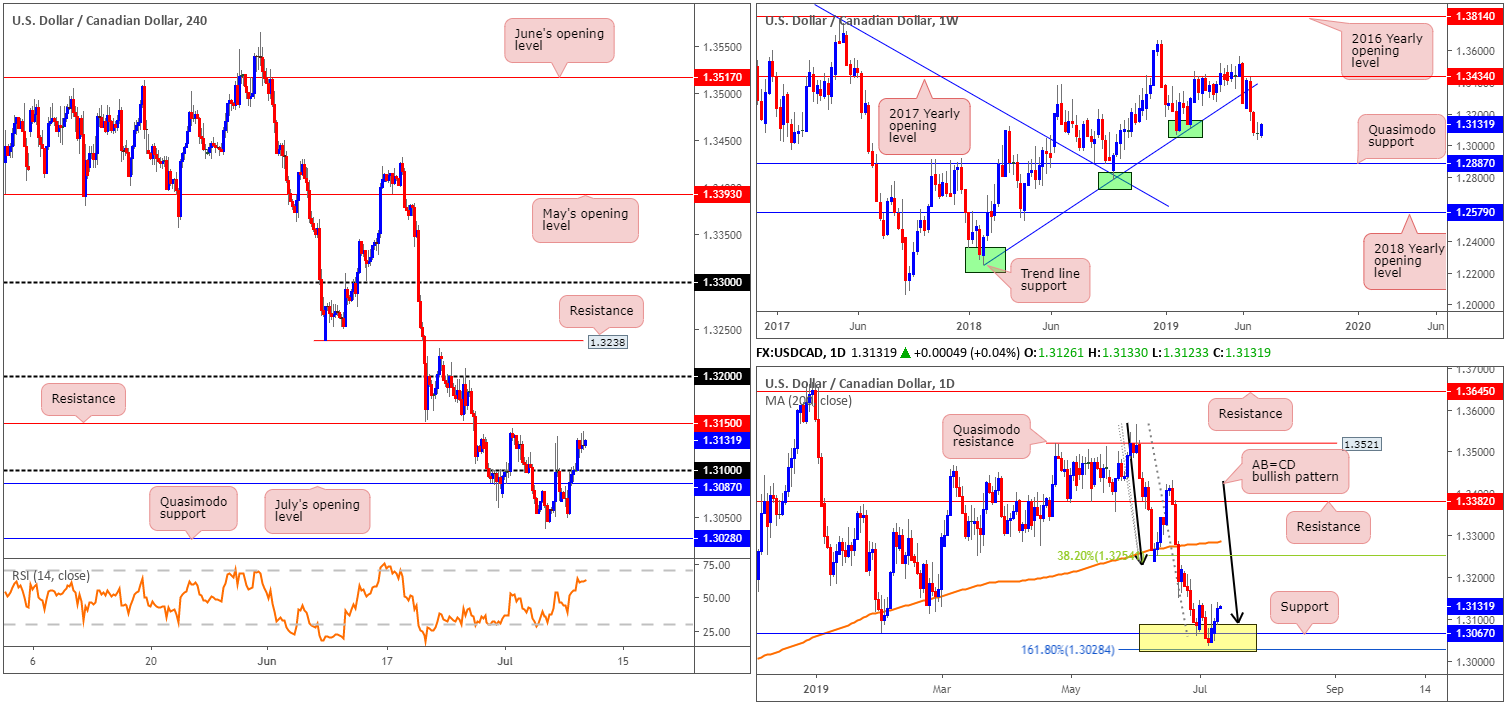
Task: Select the 1.25790 blue price label
Action: pos(1476,213)
